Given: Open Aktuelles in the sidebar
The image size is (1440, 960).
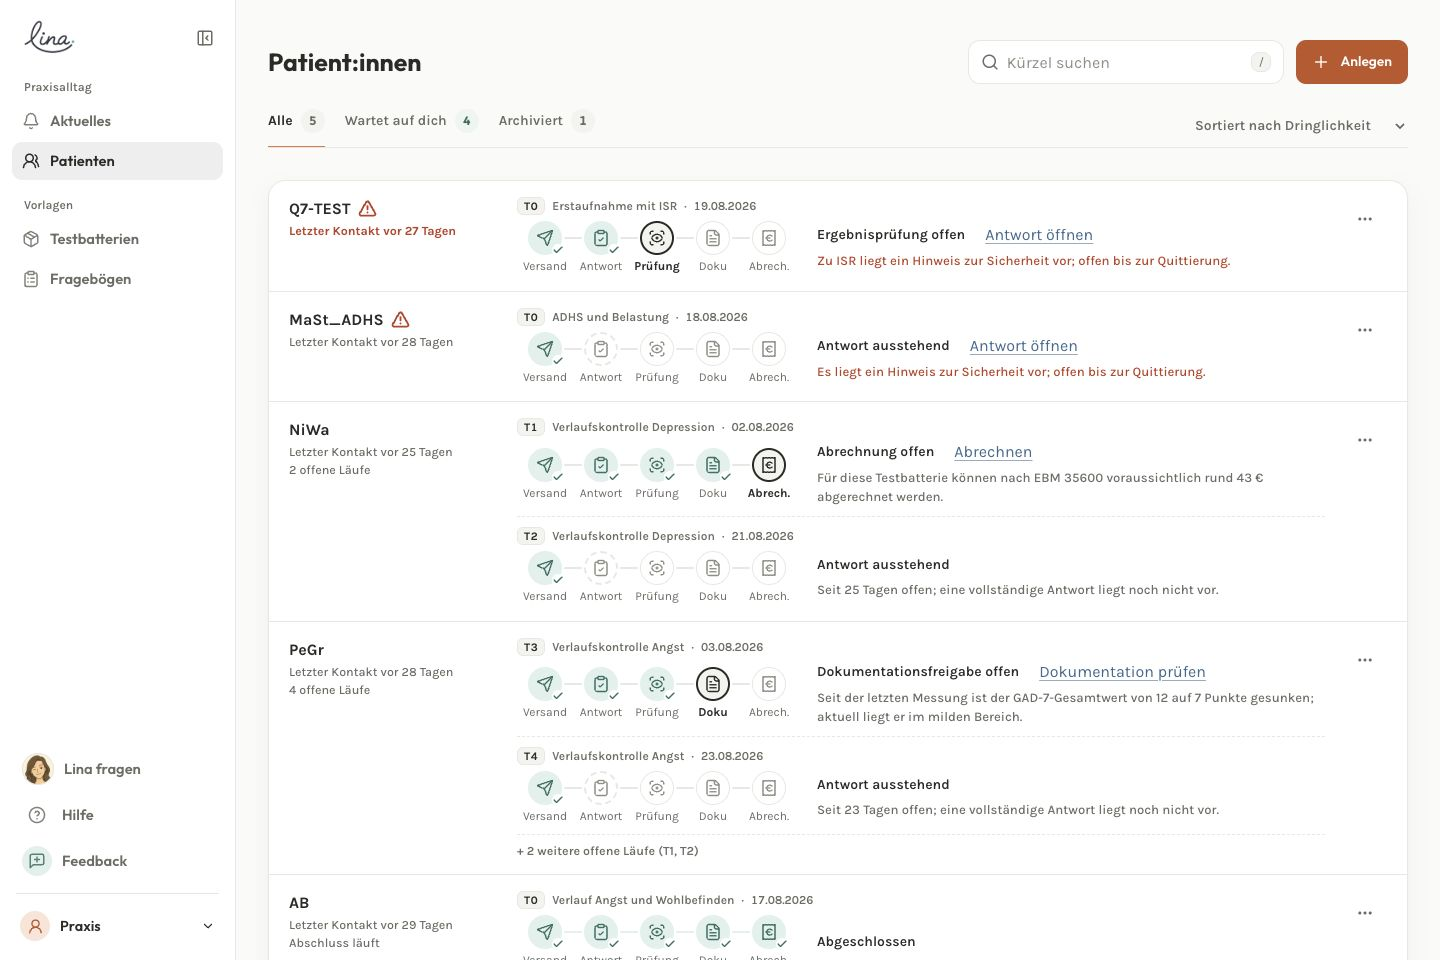Looking at the screenshot, I should (117, 121).
